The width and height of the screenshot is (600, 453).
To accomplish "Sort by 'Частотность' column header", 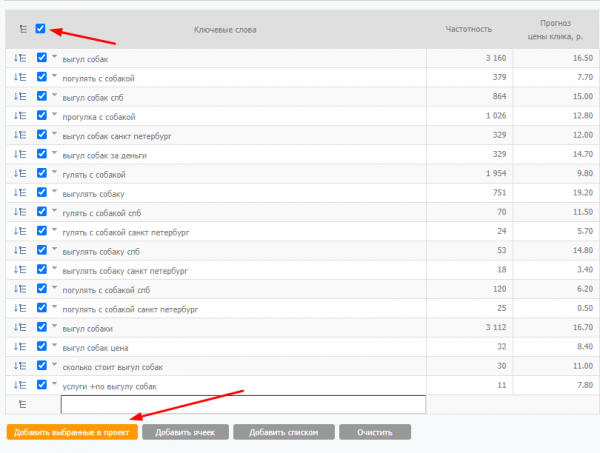I will (x=468, y=30).
